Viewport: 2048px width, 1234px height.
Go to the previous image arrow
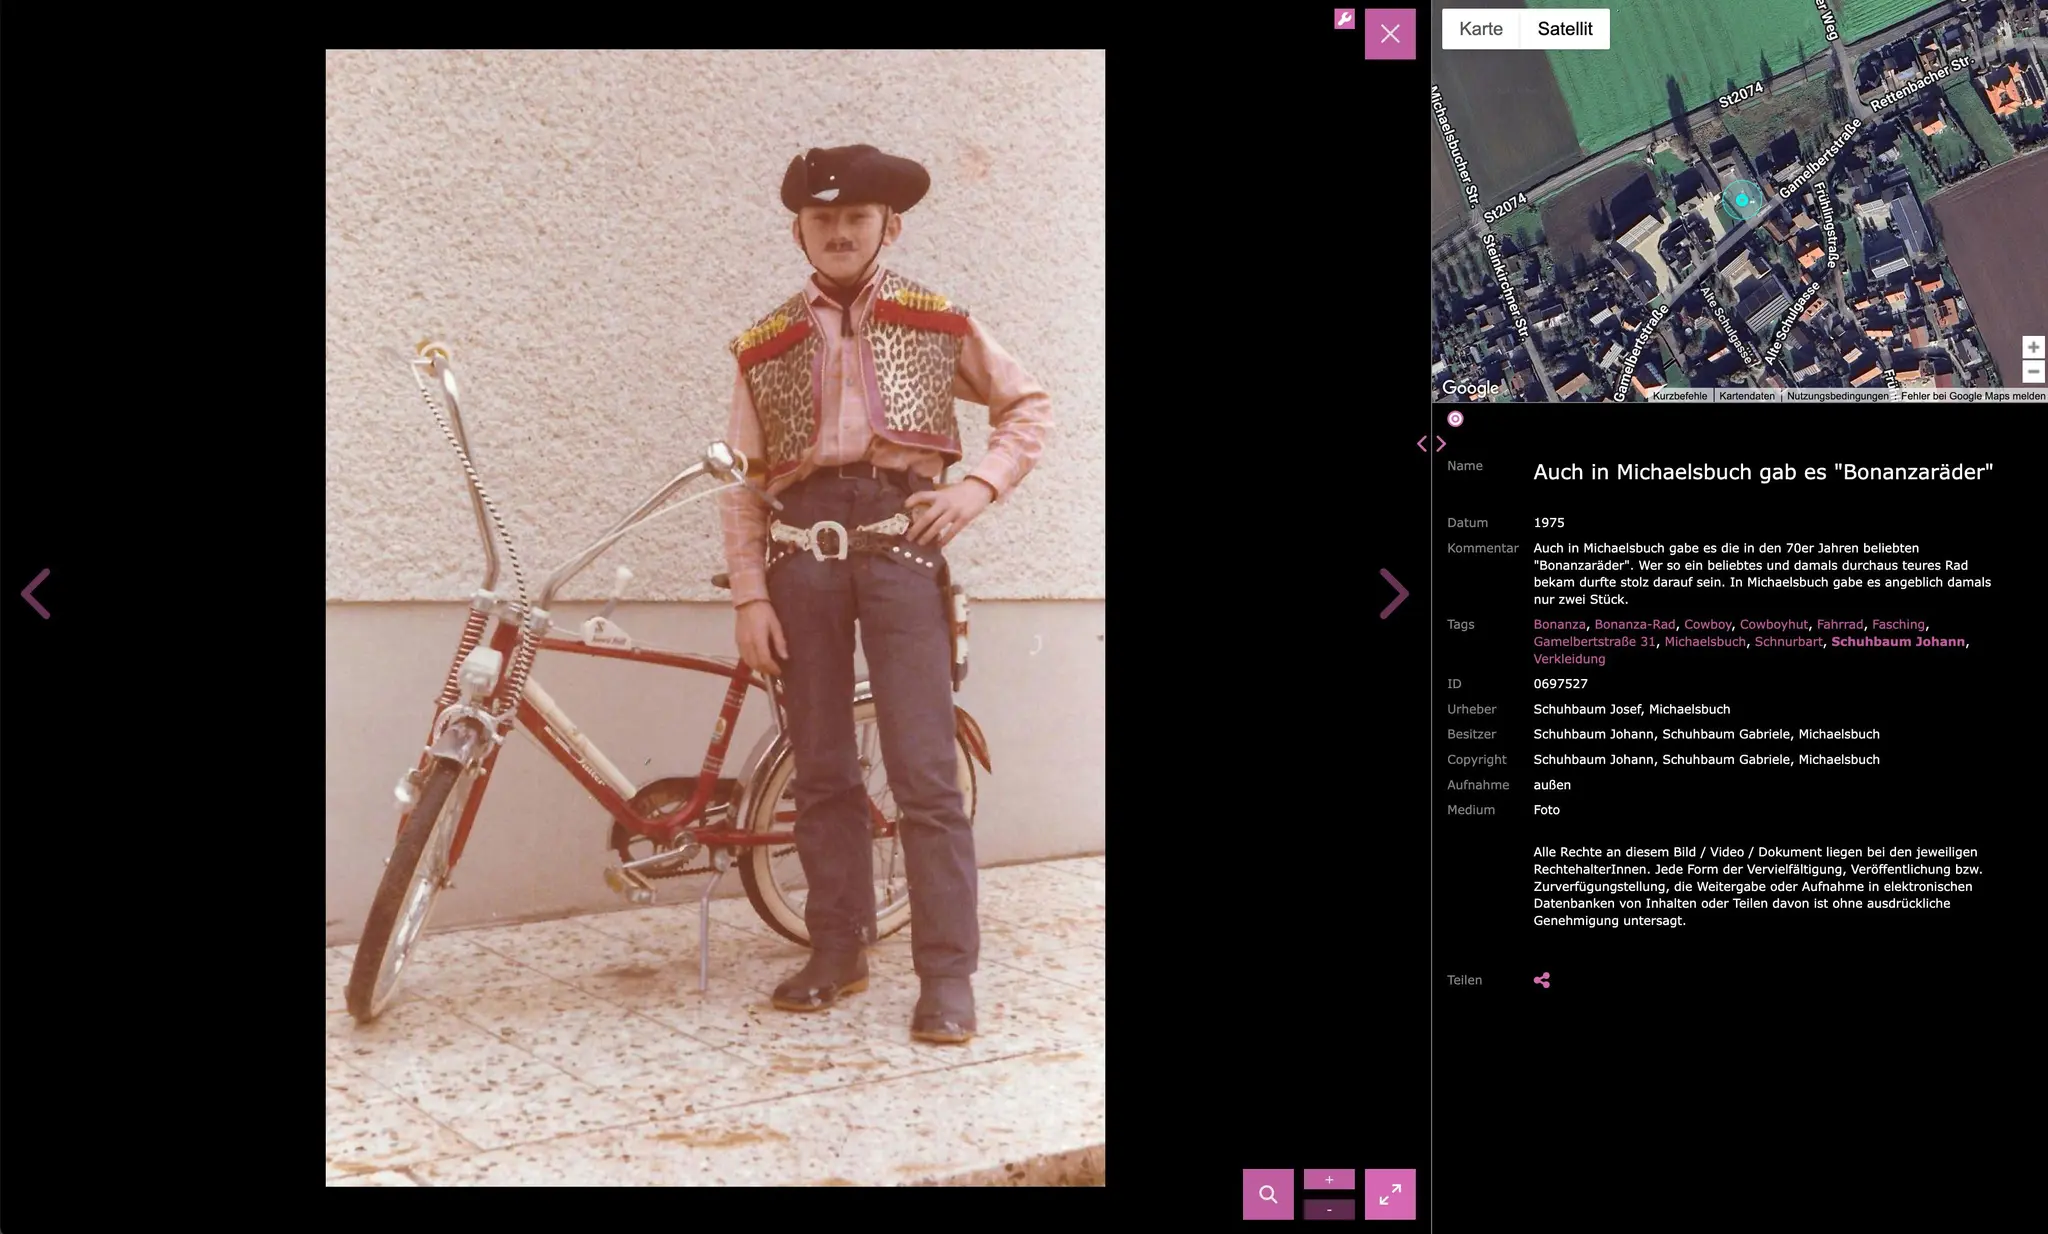(36, 594)
